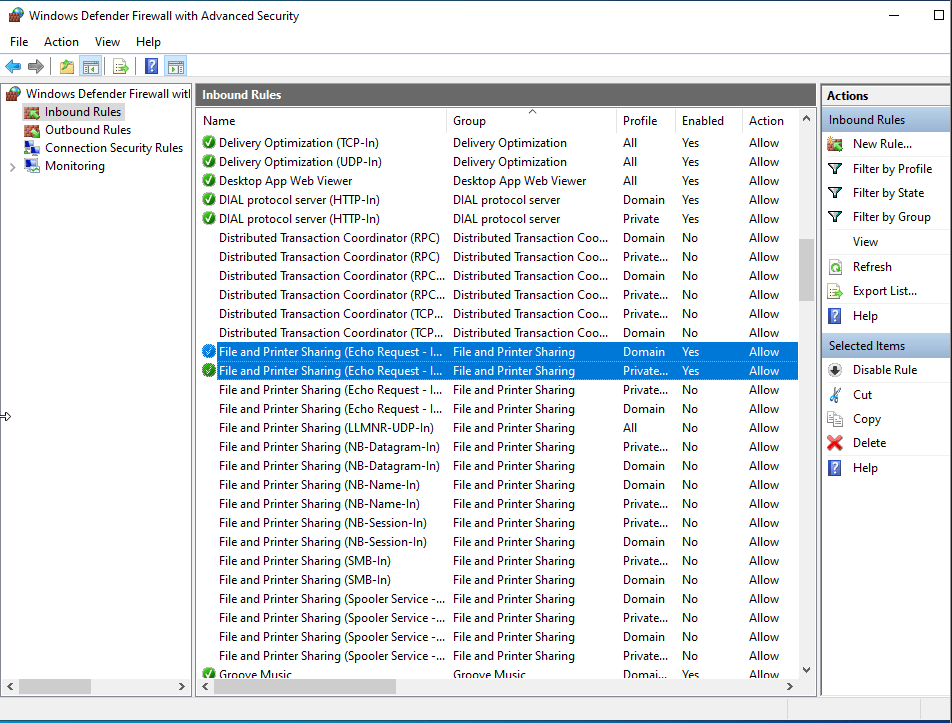Click the Refresh icon in Actions pane
The image size is (952, 723).
[x=835, y=267]
